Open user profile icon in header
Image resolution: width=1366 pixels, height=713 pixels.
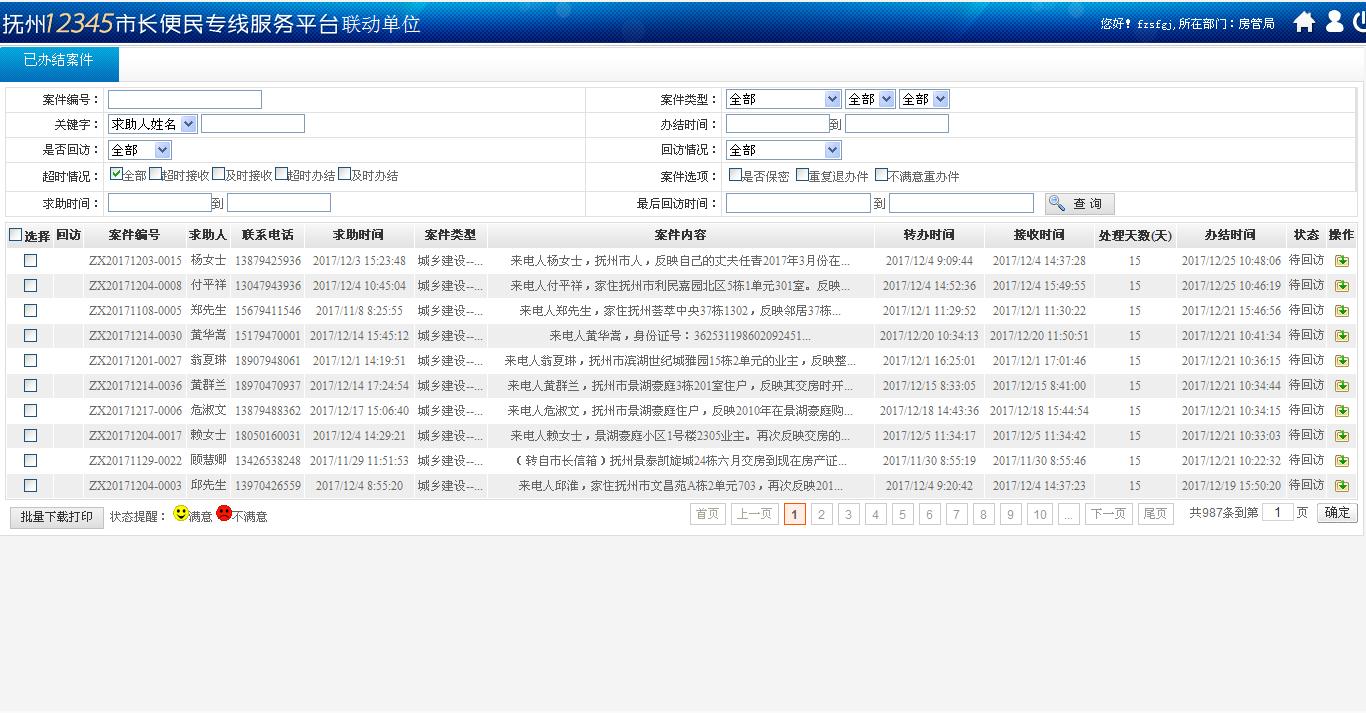[1335, 22]
